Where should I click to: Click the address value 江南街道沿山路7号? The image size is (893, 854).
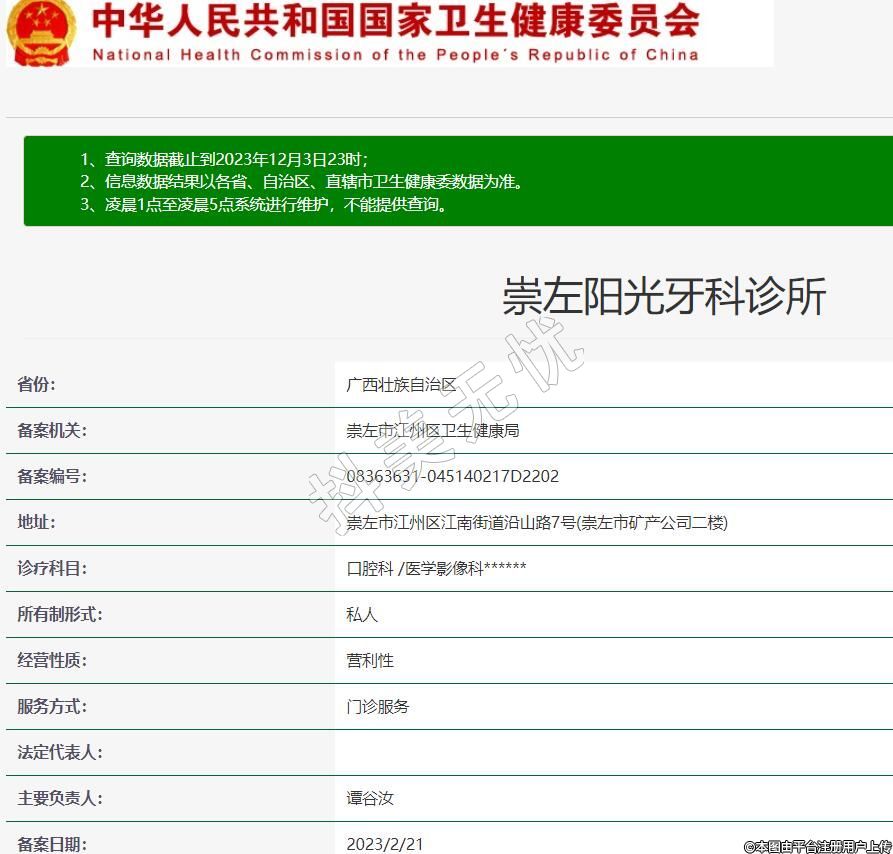point(536,523)
